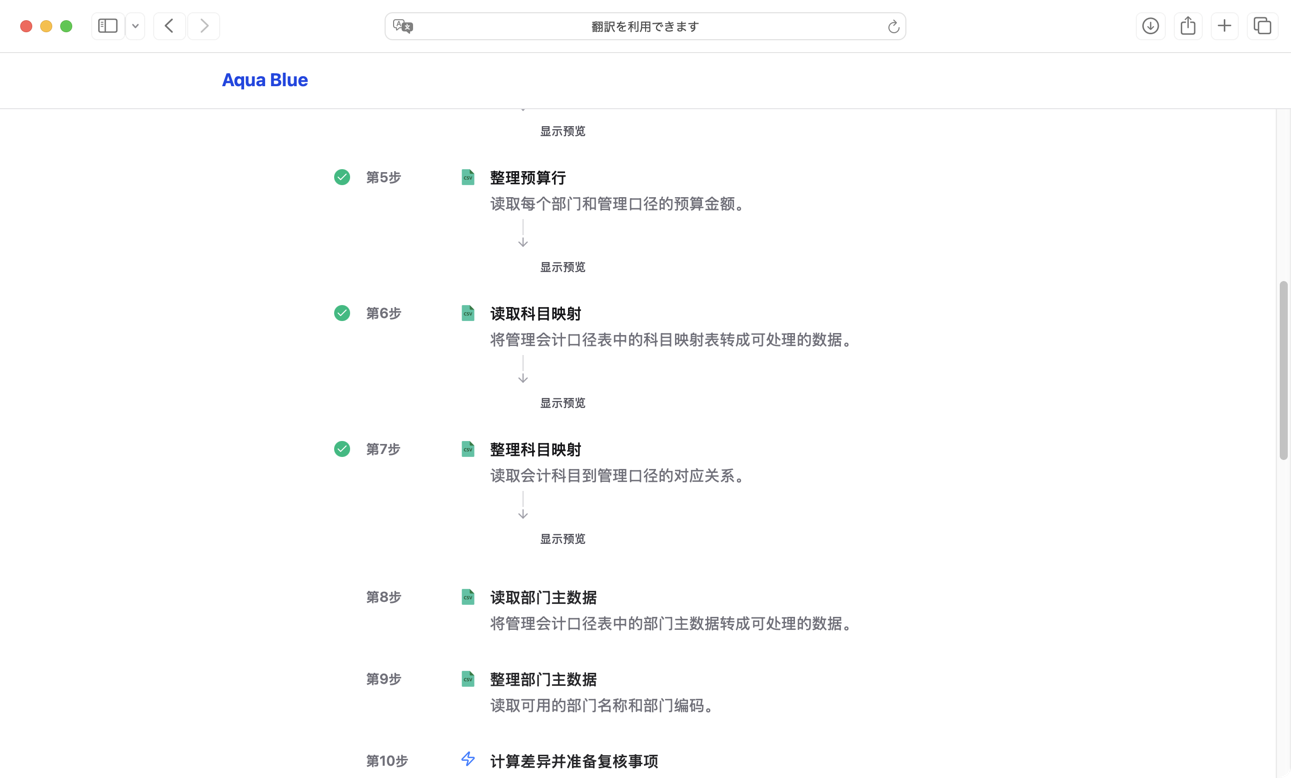Click the green check for 第5步

[342, 177]
